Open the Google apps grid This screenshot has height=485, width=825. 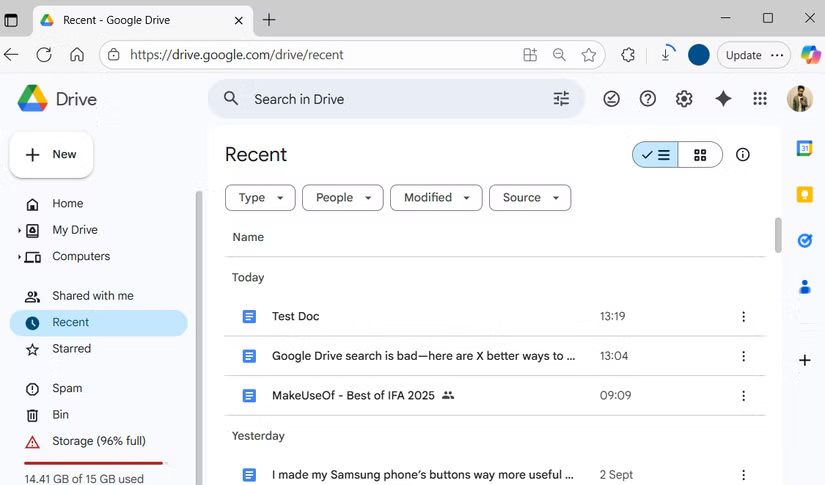(x=760, y=98)
